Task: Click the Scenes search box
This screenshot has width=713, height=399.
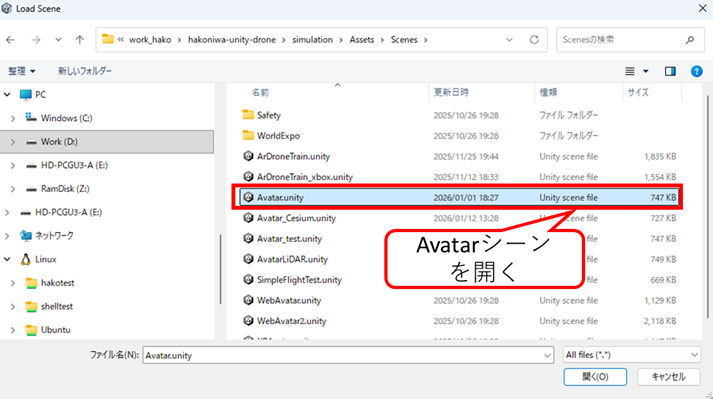Action: pos(630,40)
